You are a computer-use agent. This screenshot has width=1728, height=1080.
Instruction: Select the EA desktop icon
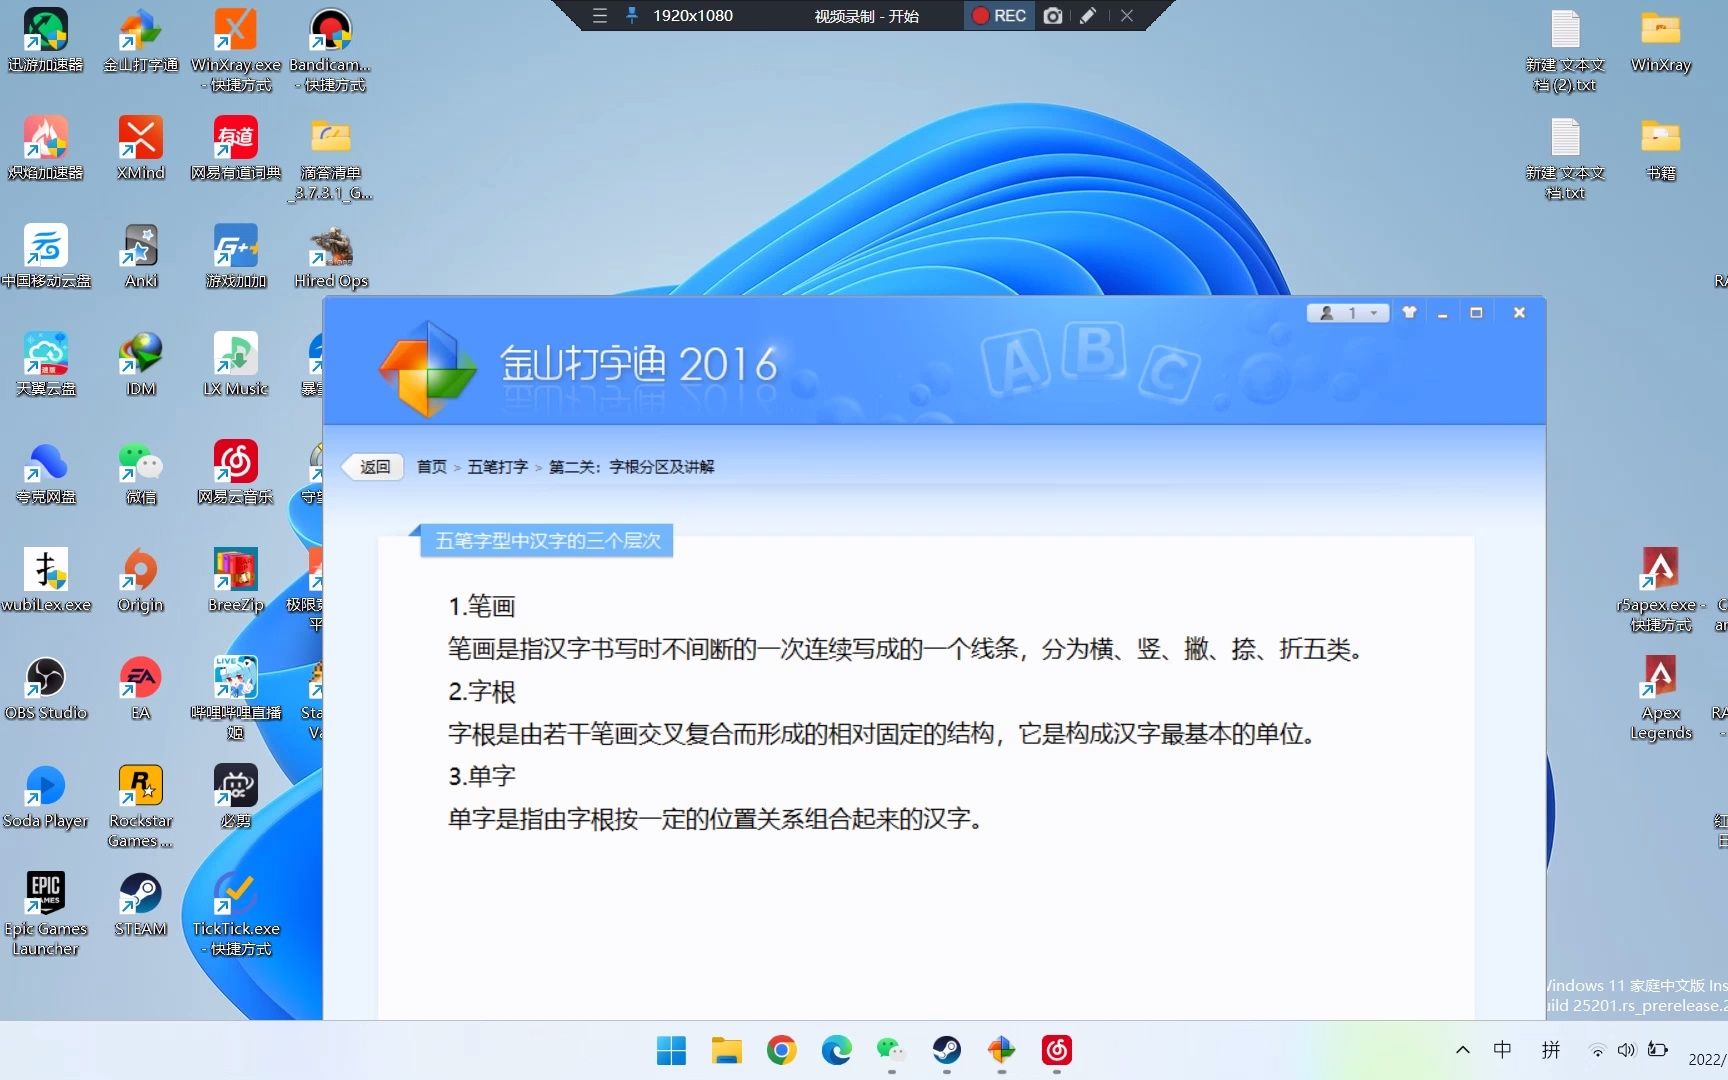click(141, 688)
